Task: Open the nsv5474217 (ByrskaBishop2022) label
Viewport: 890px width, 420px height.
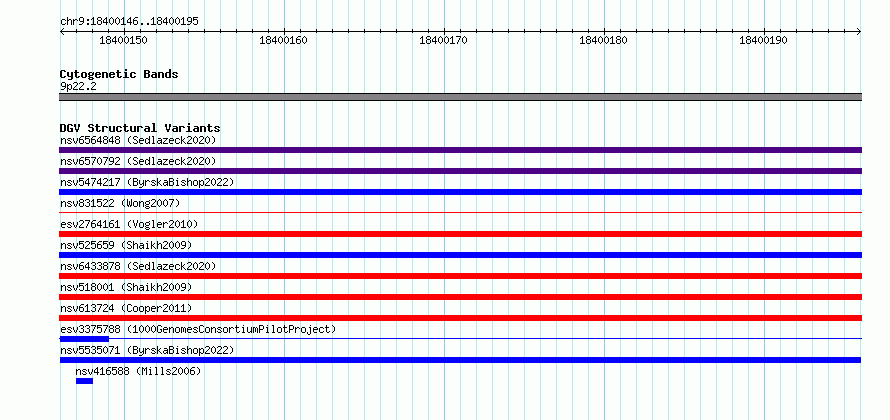Action: (147, 182)
